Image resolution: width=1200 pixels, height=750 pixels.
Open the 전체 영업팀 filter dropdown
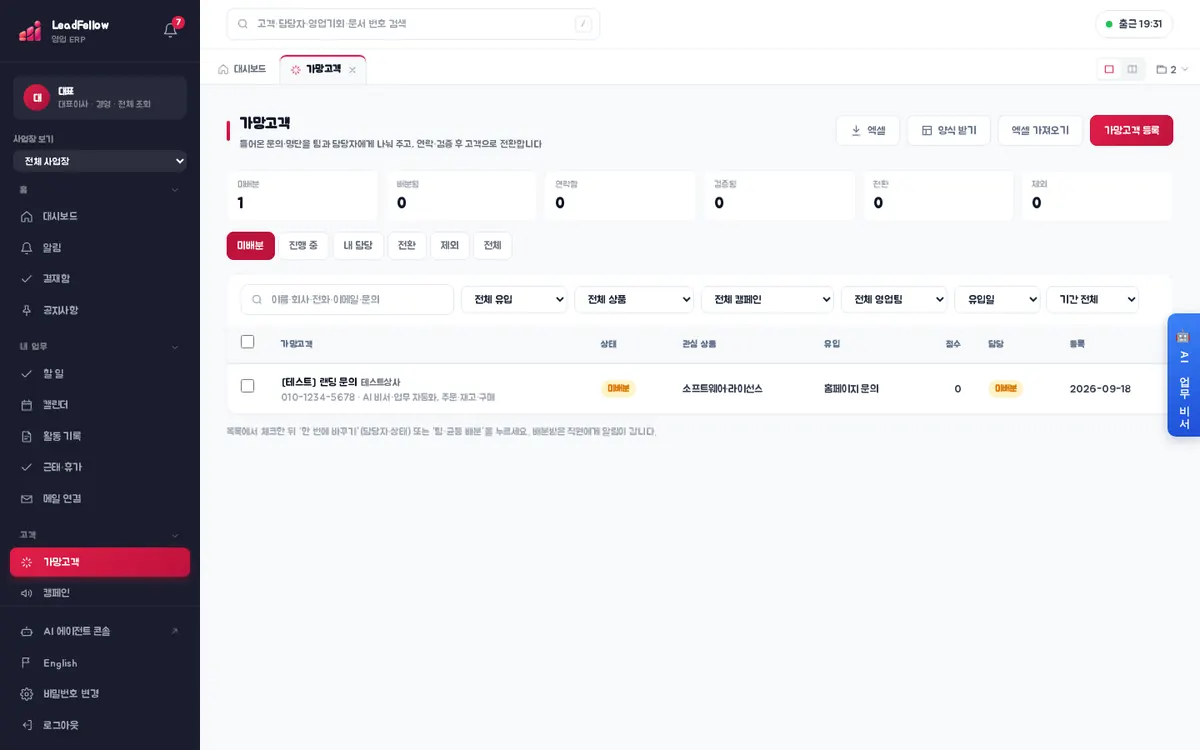[894, 299]
